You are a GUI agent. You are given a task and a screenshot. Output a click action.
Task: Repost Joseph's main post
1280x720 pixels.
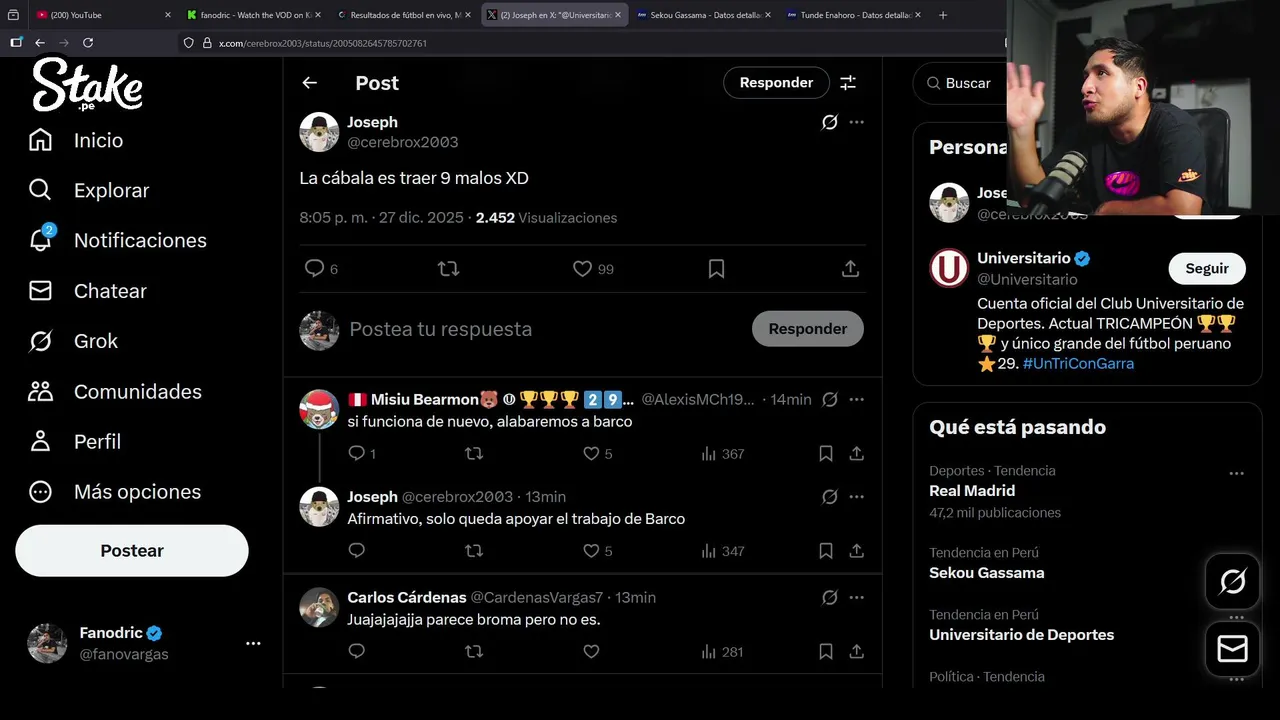448,268
